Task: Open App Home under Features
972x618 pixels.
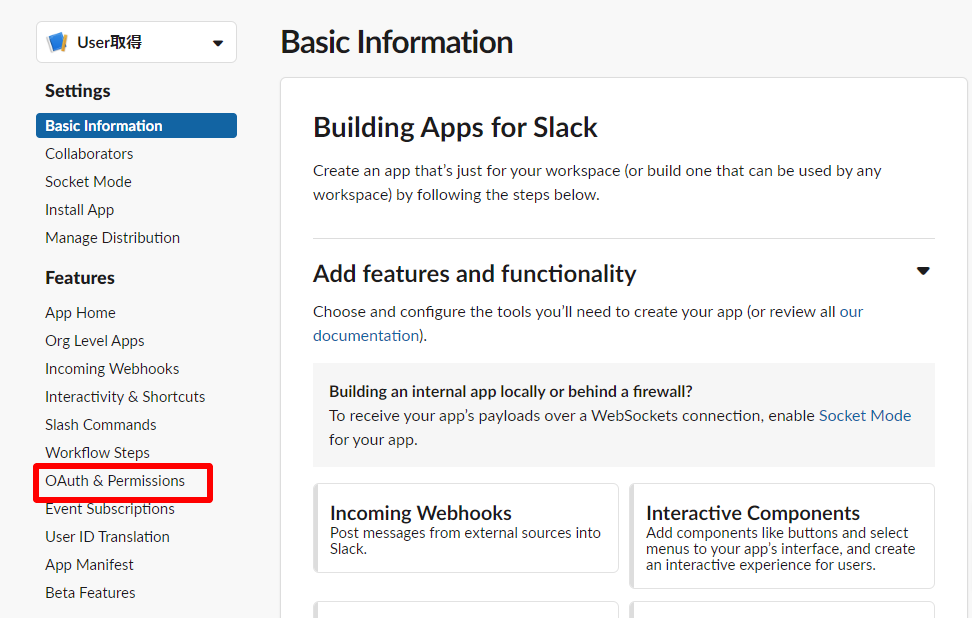Action: click(80, 313)
